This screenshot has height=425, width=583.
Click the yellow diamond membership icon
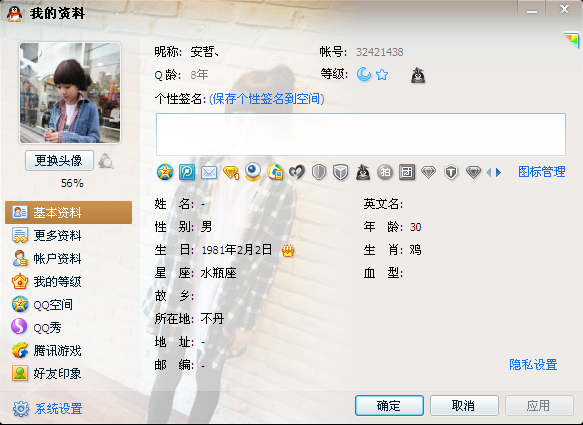231,173
